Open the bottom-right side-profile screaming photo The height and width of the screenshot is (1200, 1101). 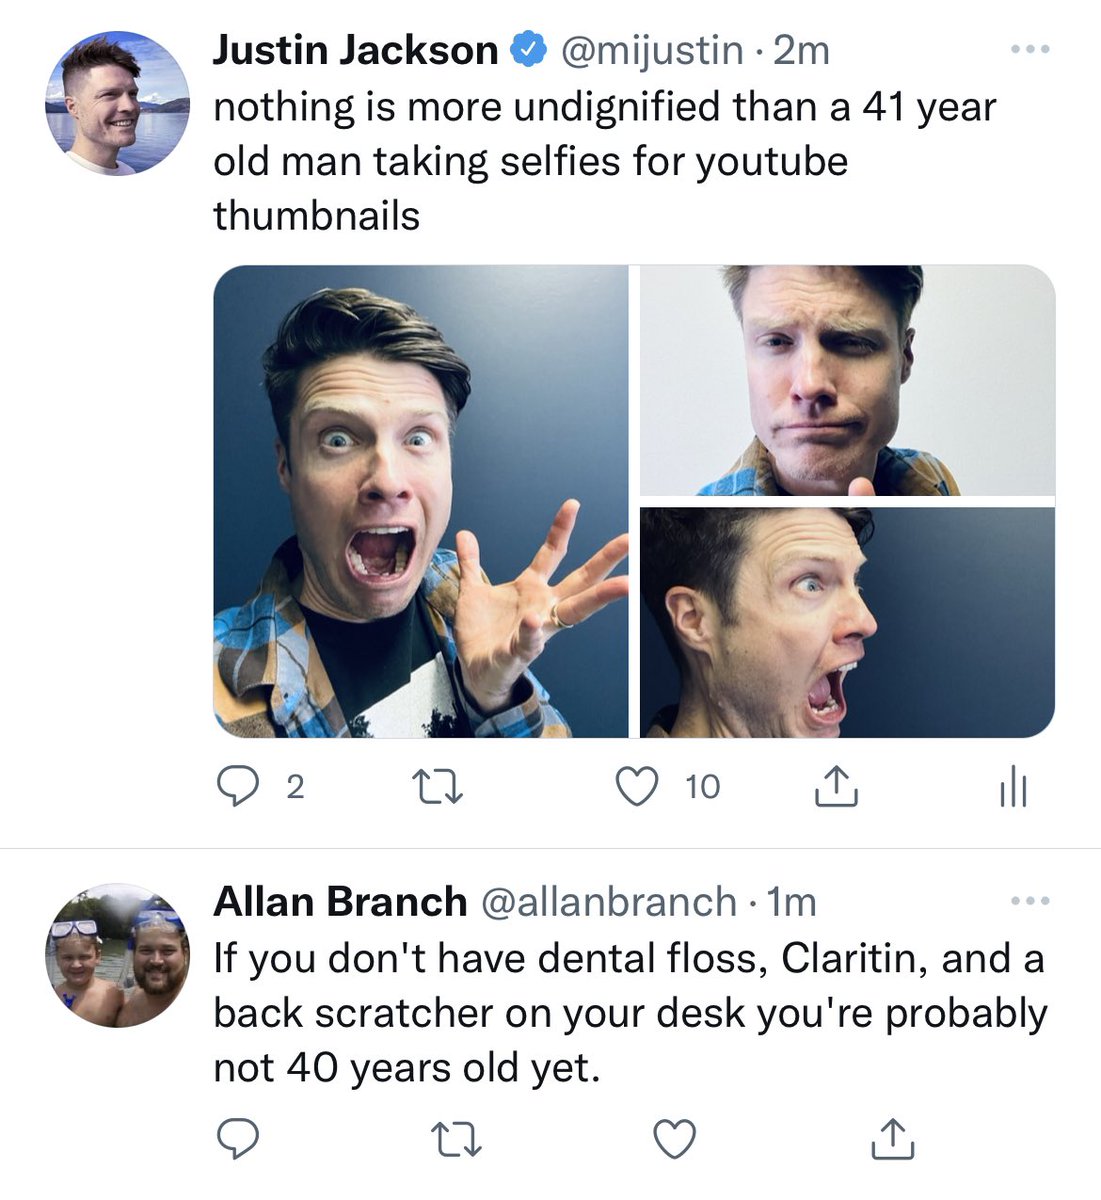[847, 622]
